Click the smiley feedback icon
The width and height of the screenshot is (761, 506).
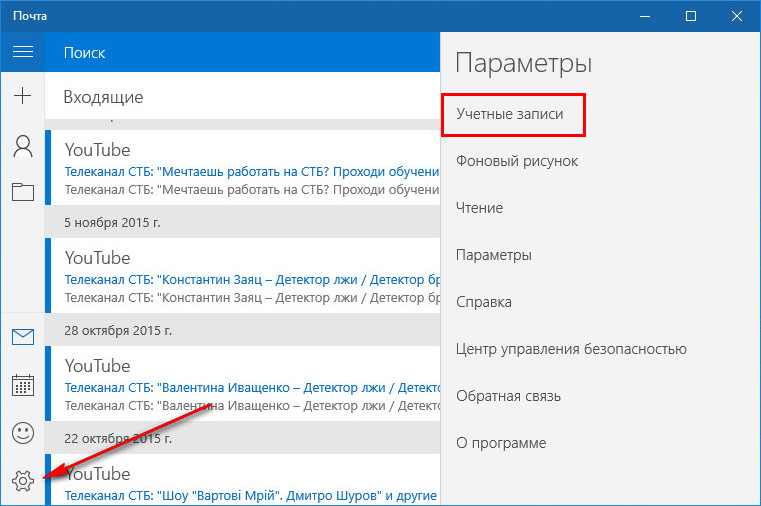pos(22,433)
